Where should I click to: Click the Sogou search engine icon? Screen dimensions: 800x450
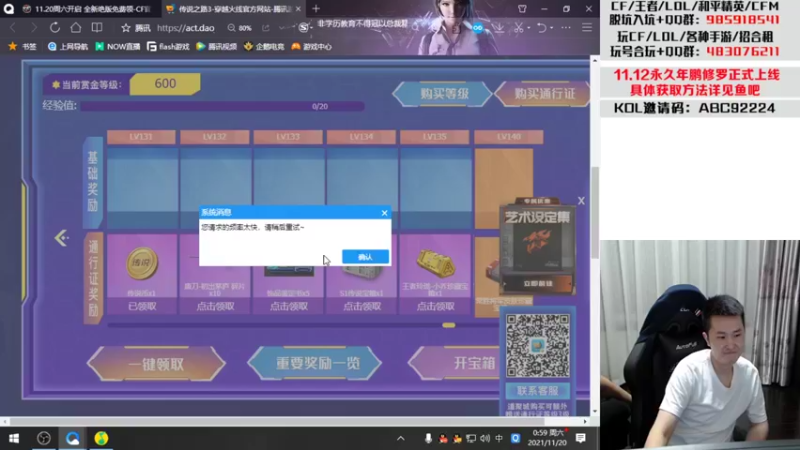coord(303,28)
